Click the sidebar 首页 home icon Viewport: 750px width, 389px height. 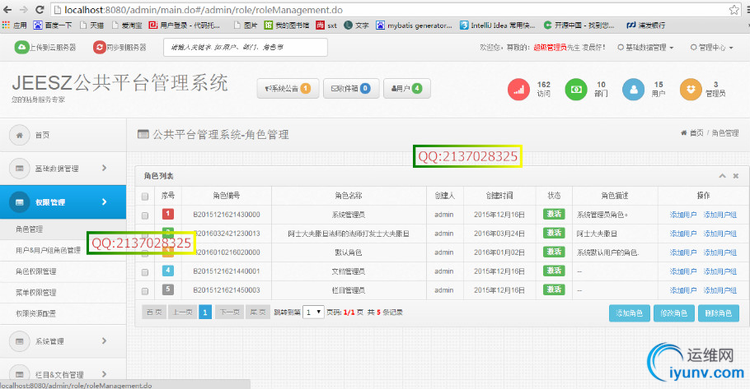pyautogui.click(x=20, y=135)
